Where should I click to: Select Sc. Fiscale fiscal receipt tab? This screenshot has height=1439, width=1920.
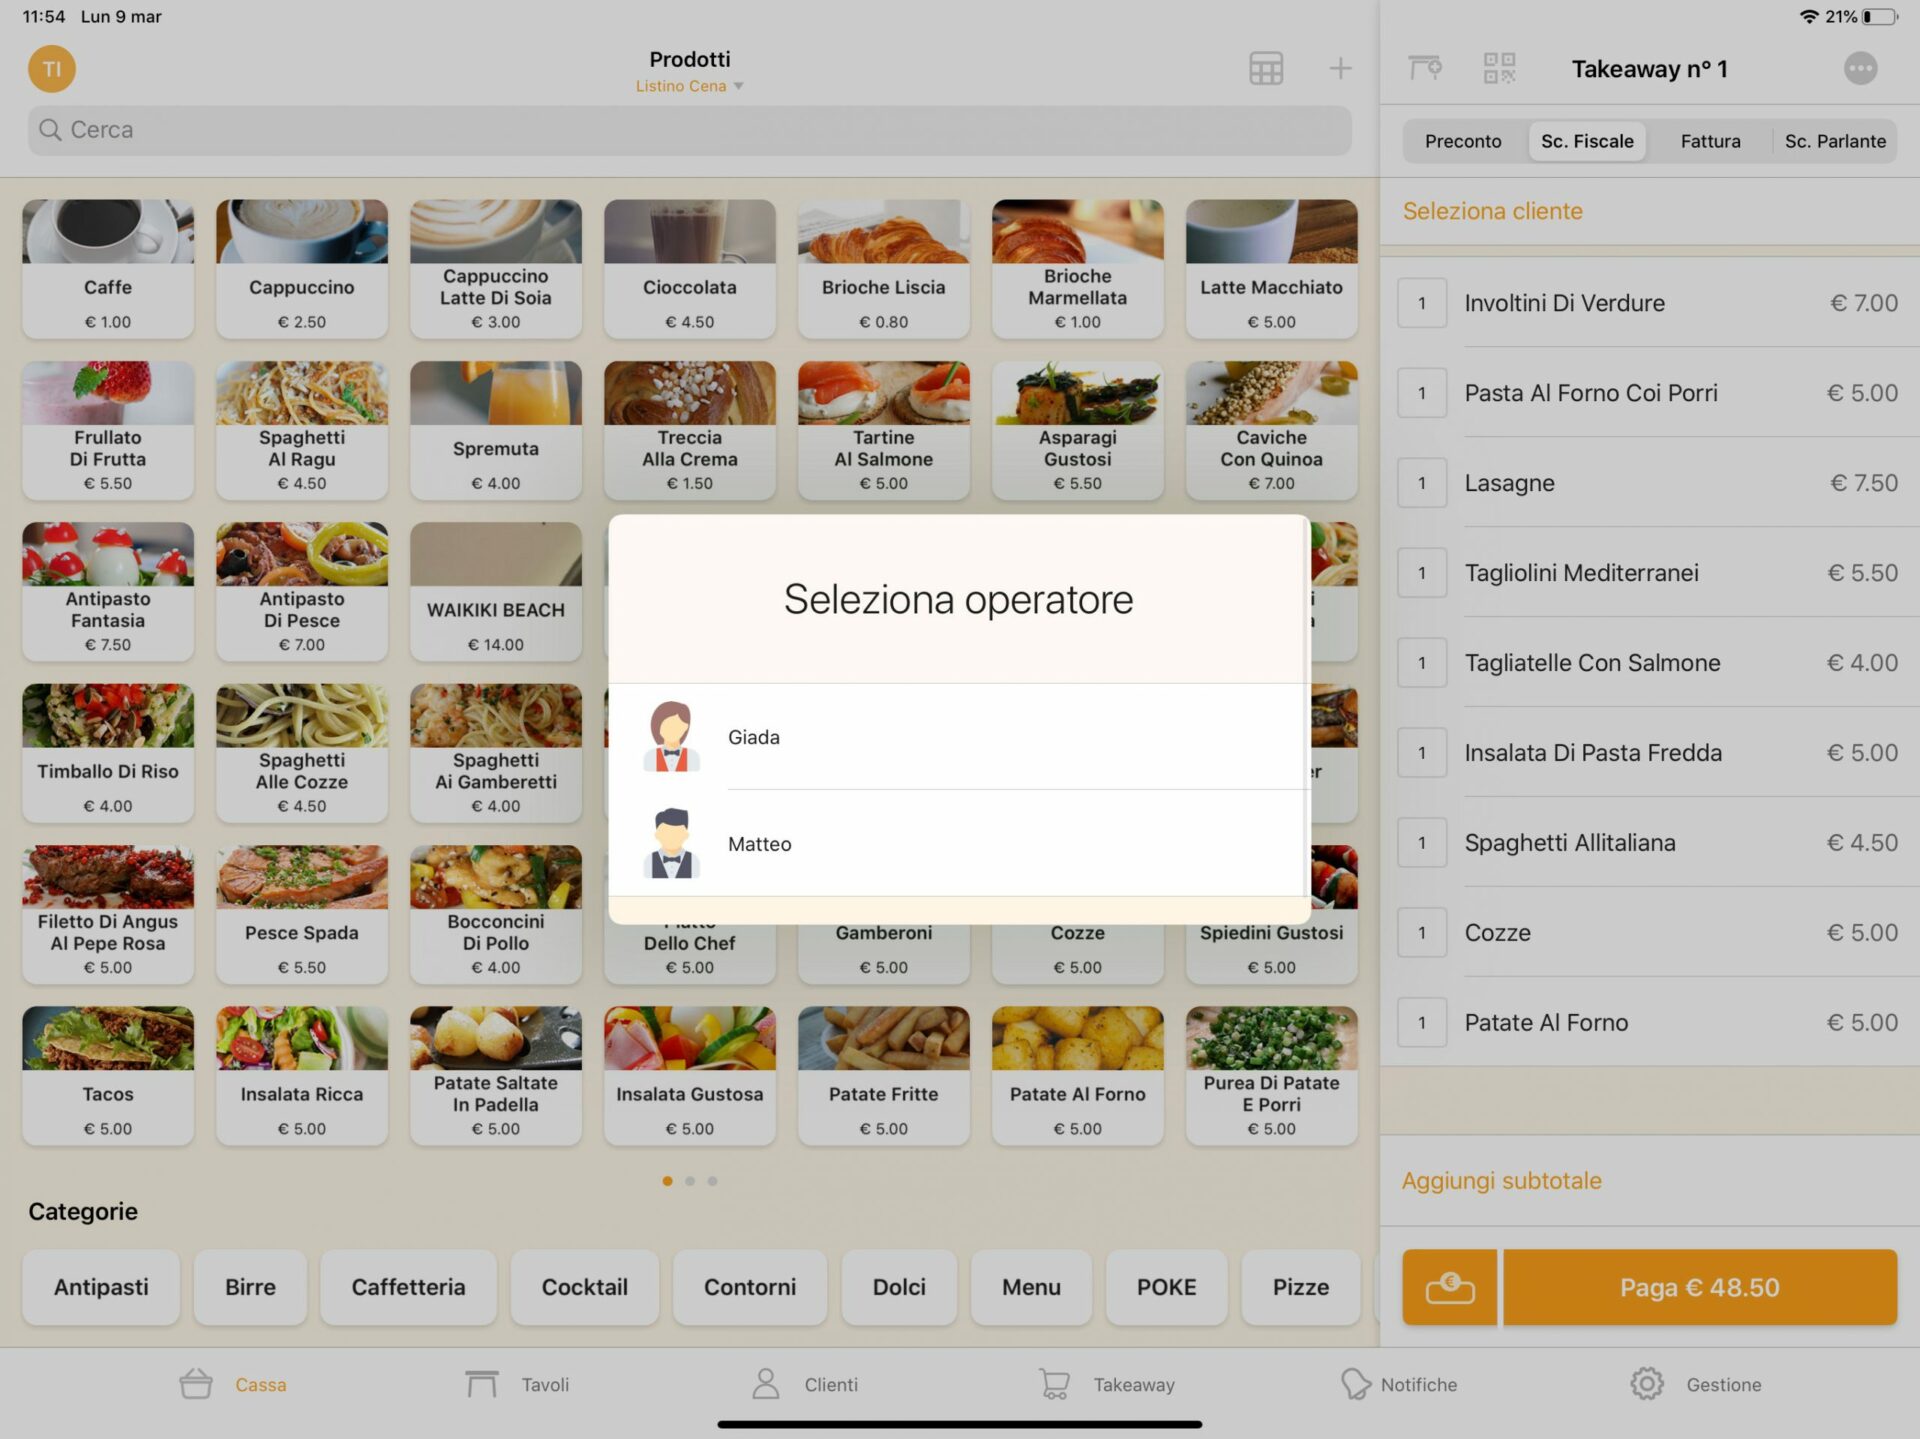click(x=1587, y=139)
